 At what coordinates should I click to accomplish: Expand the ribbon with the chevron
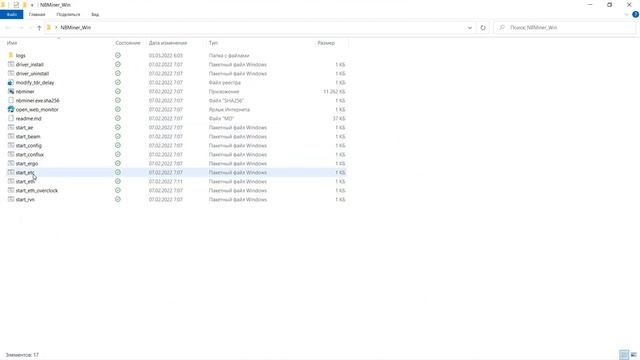(627, 15)
